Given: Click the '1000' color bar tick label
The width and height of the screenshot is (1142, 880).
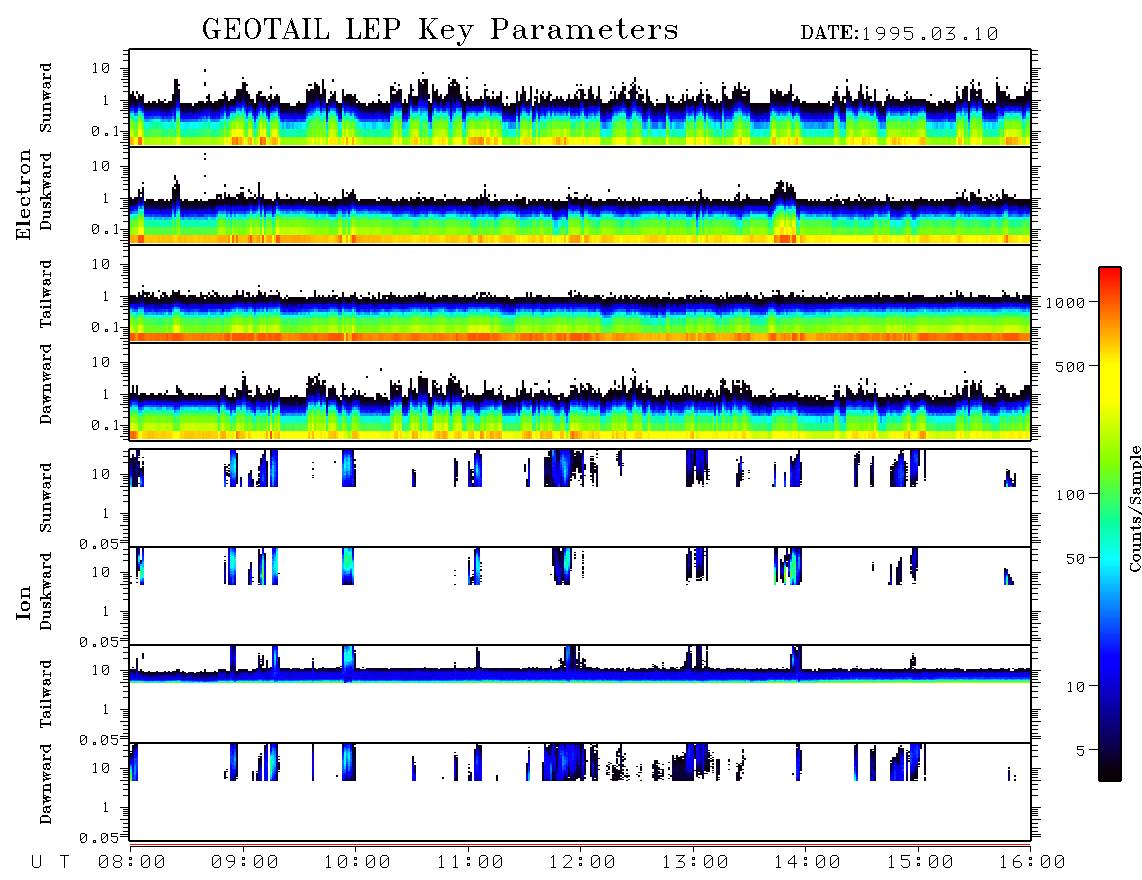Looking at the screenshot, I should (1065, 302).
